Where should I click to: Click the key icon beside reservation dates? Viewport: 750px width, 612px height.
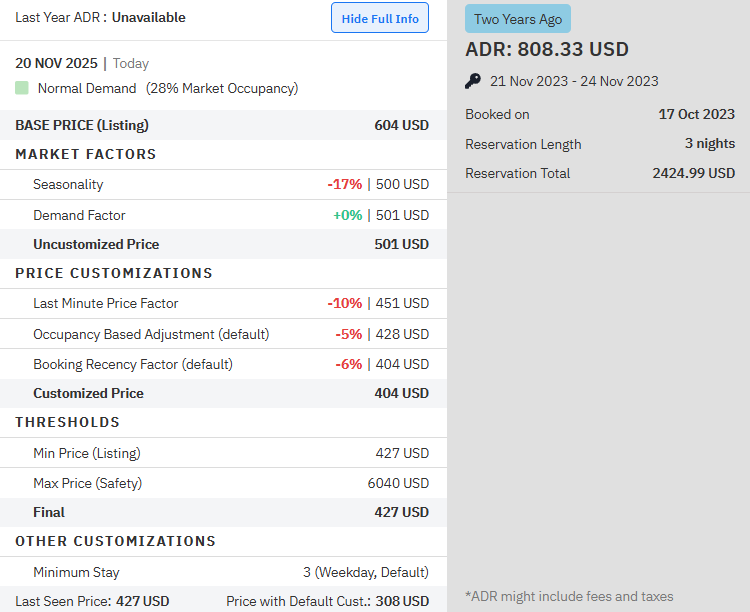pos(473,81)
